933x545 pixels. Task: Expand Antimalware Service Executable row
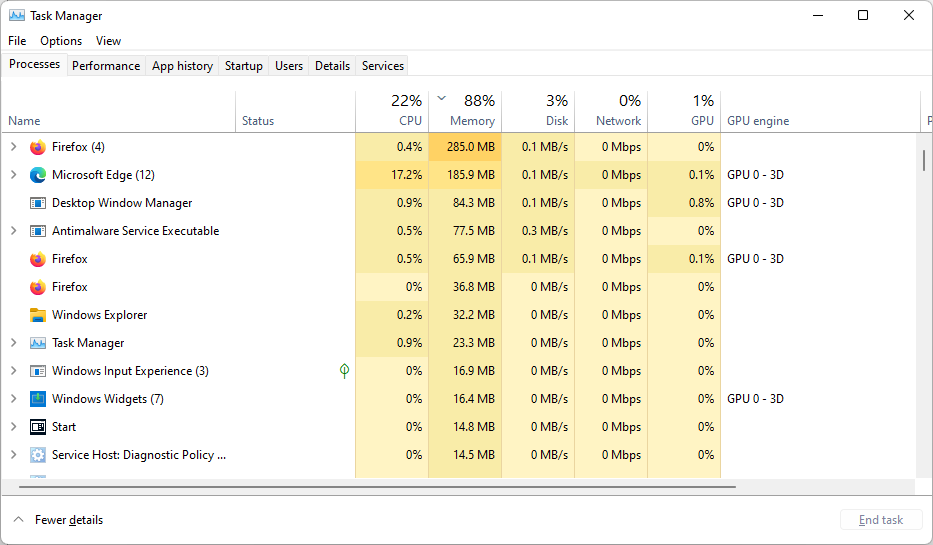[14, 230]
